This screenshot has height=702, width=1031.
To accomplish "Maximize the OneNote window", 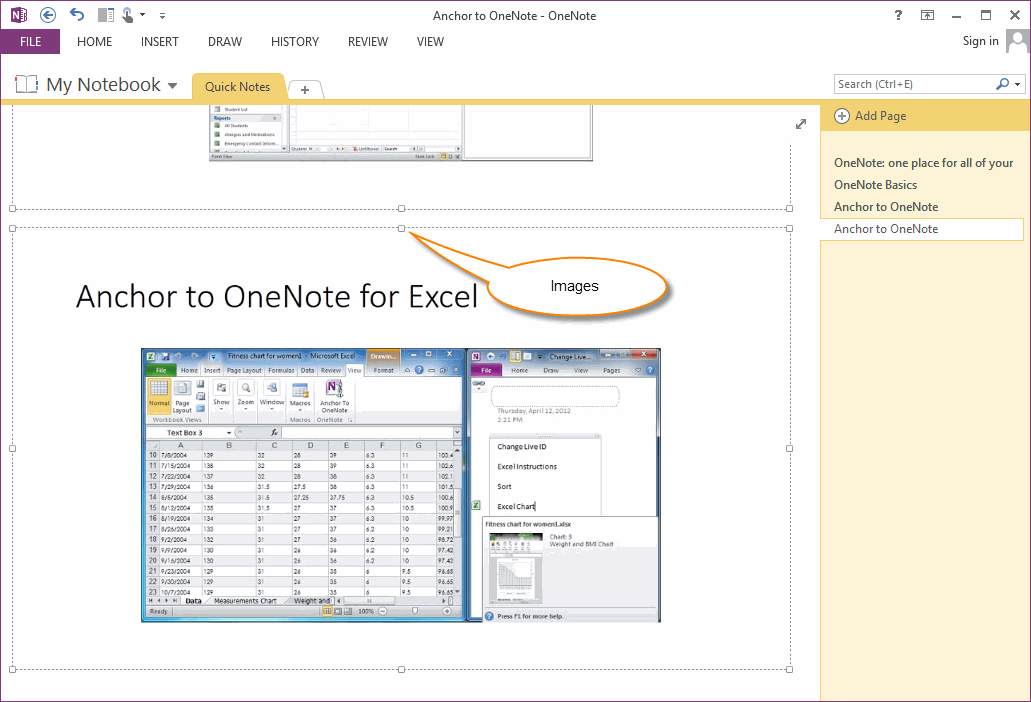I will tap(986, 15).
